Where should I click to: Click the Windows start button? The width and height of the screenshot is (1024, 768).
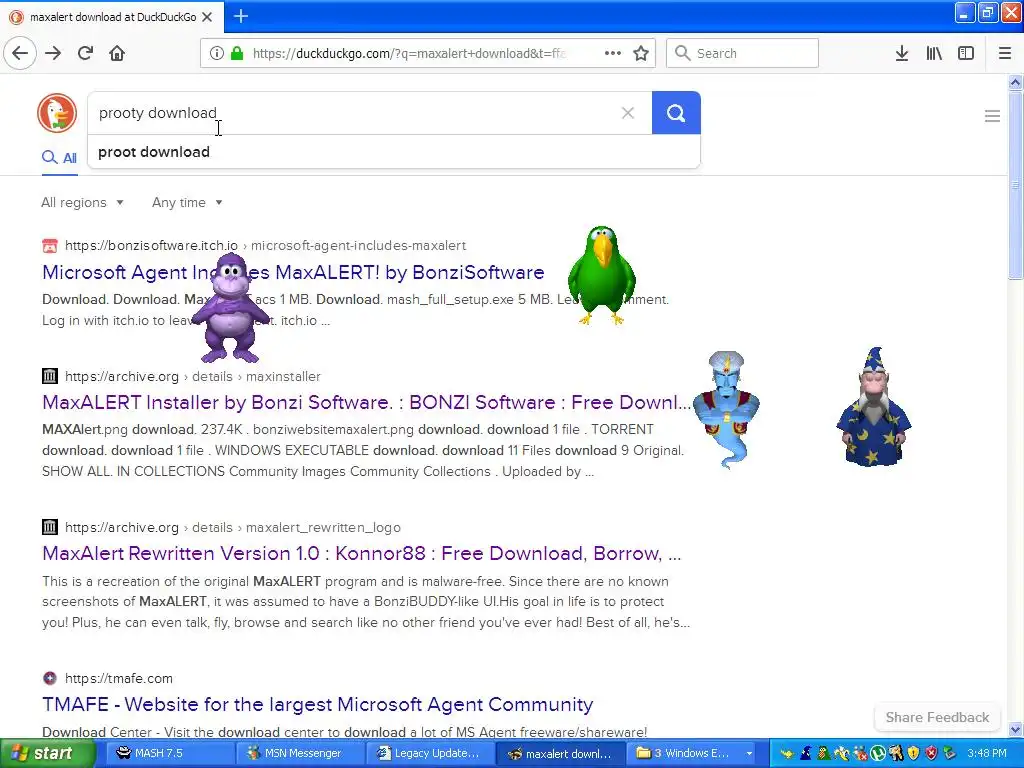tap(46, 753)
